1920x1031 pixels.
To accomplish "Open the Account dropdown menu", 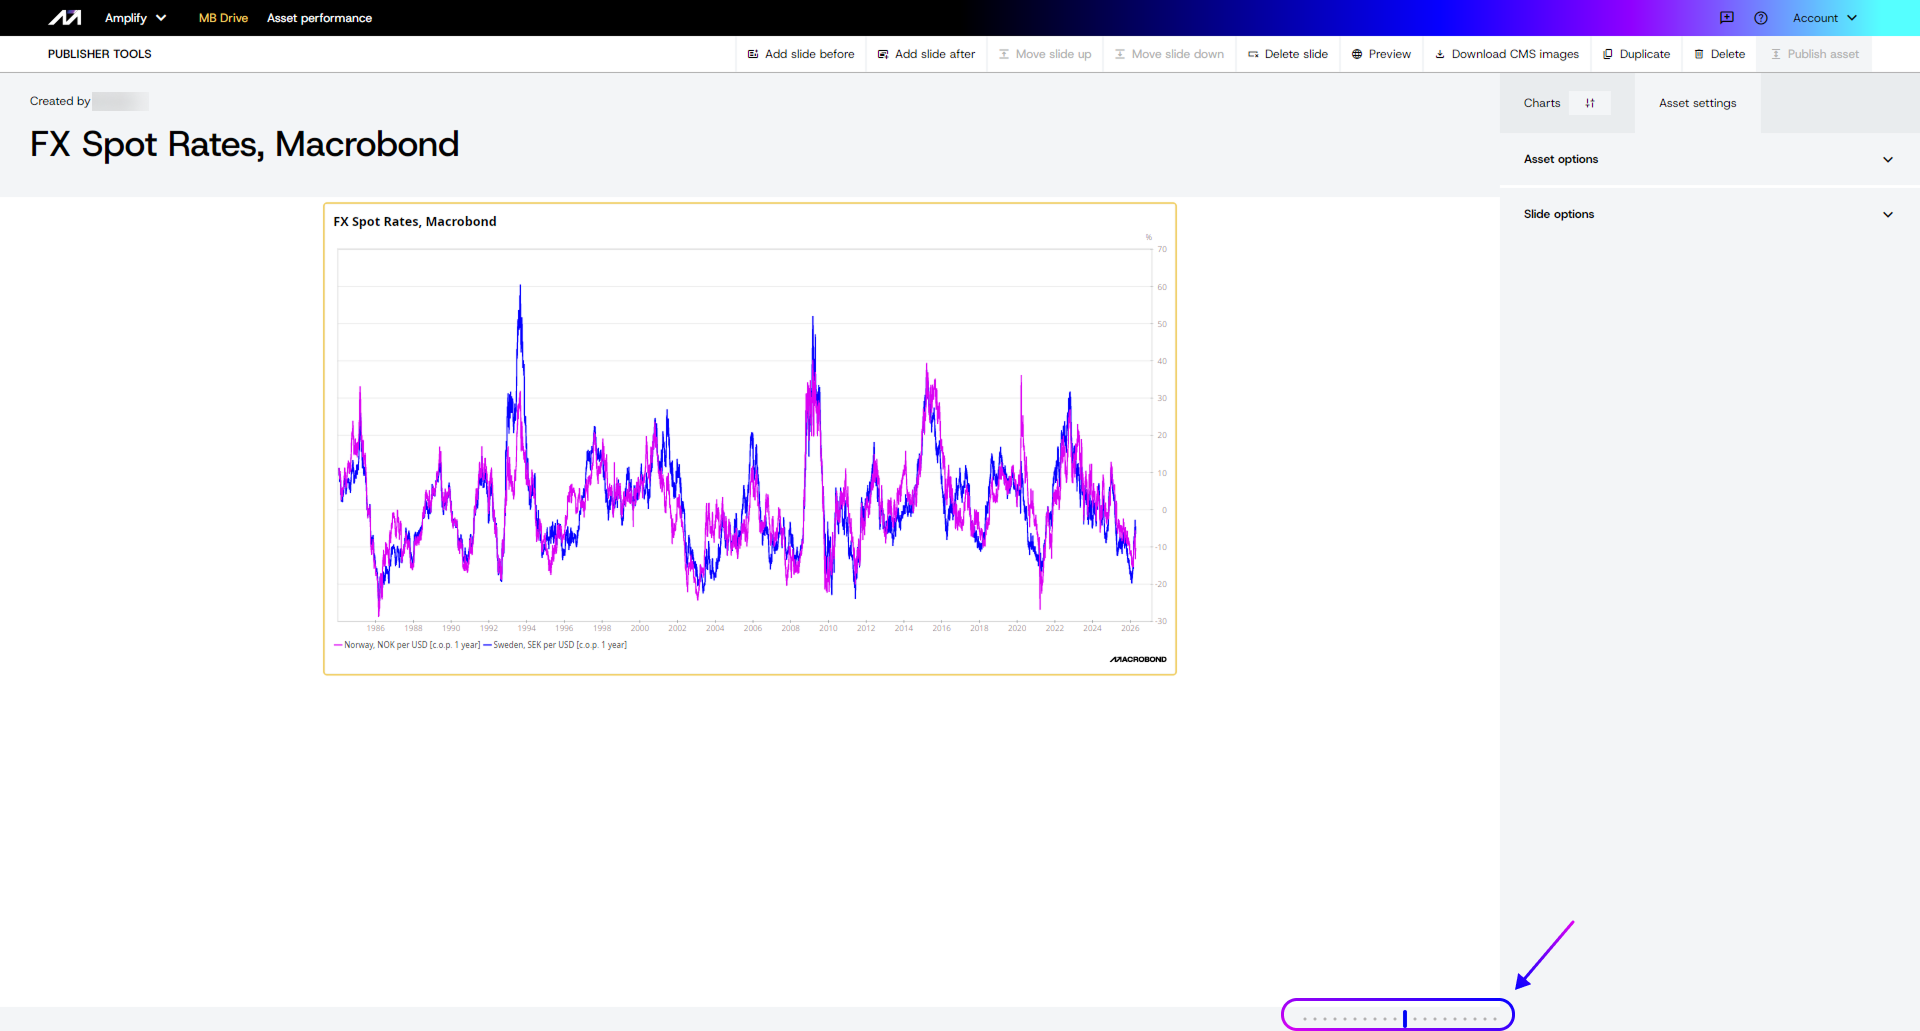I will tap(1824, 18).
